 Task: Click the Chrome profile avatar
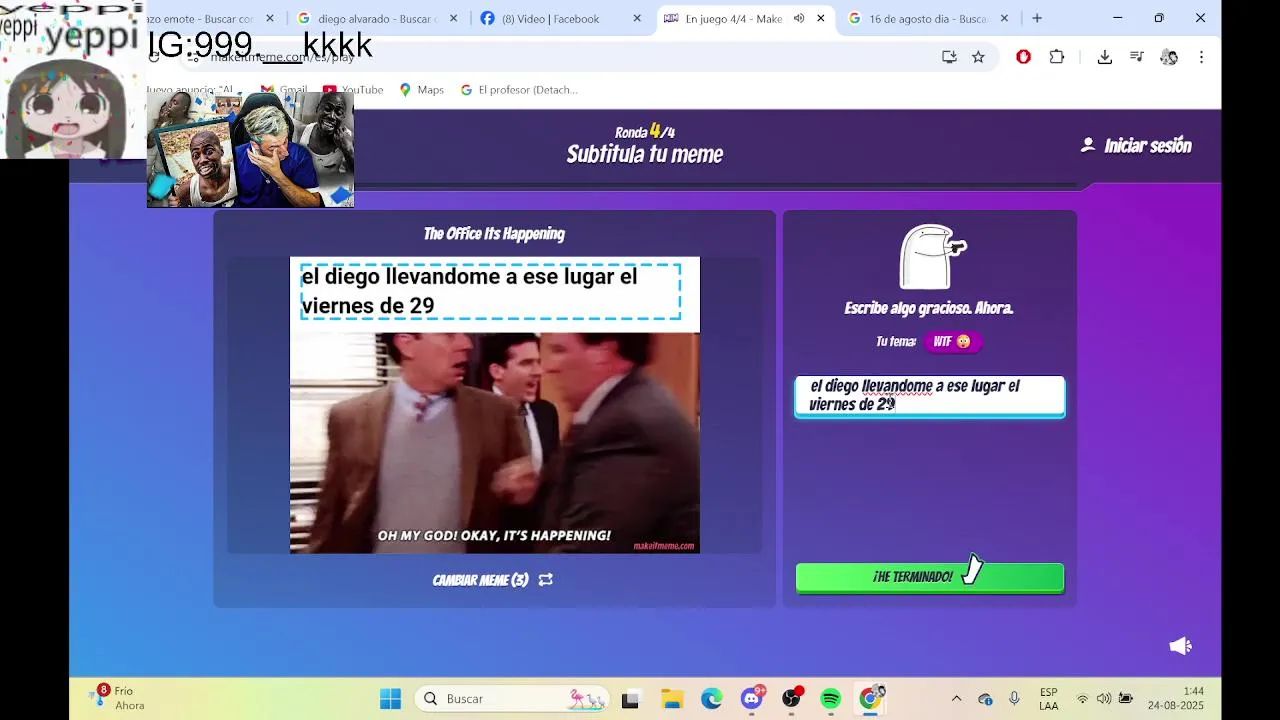coord(1169,57)
